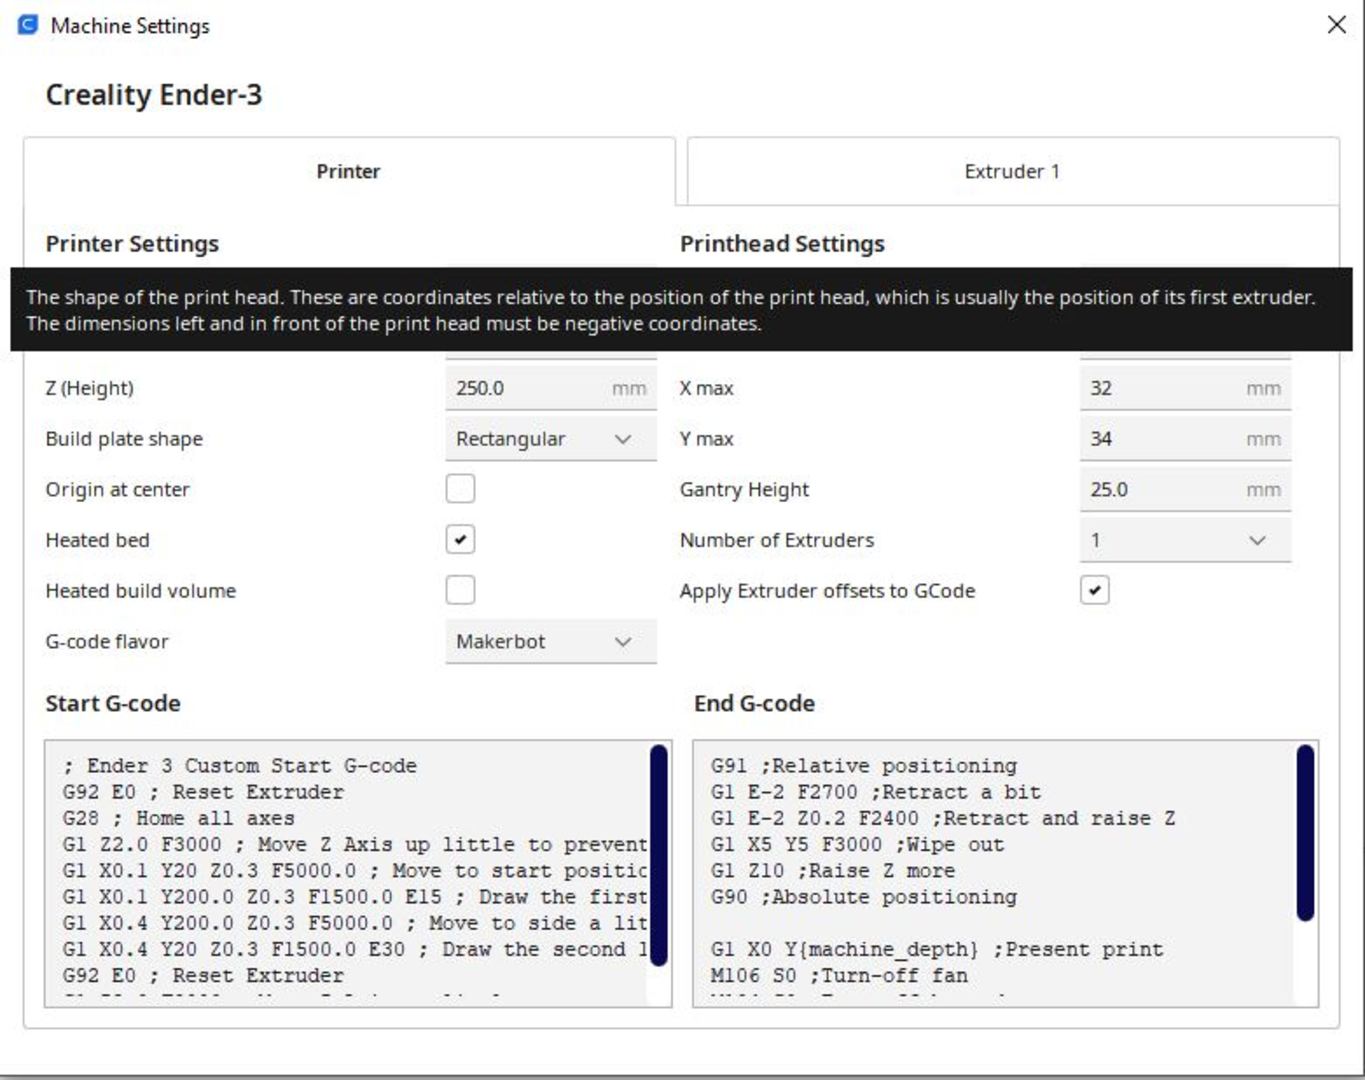Click 'G1 Z10 ;Raise Z more' line

(x=833, y=871)
